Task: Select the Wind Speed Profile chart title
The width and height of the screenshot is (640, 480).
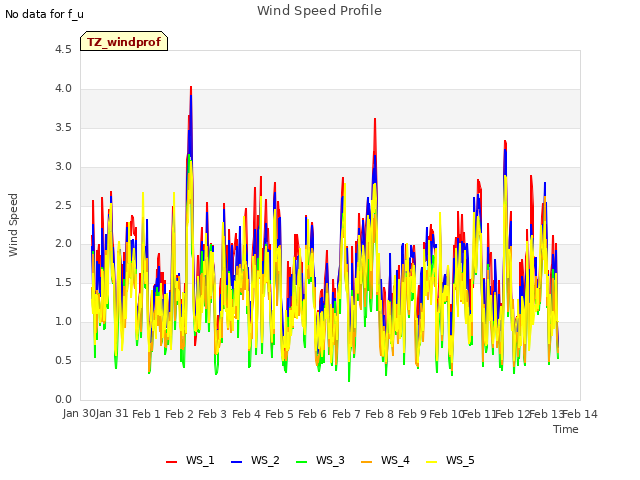Action: click(319, 11)
